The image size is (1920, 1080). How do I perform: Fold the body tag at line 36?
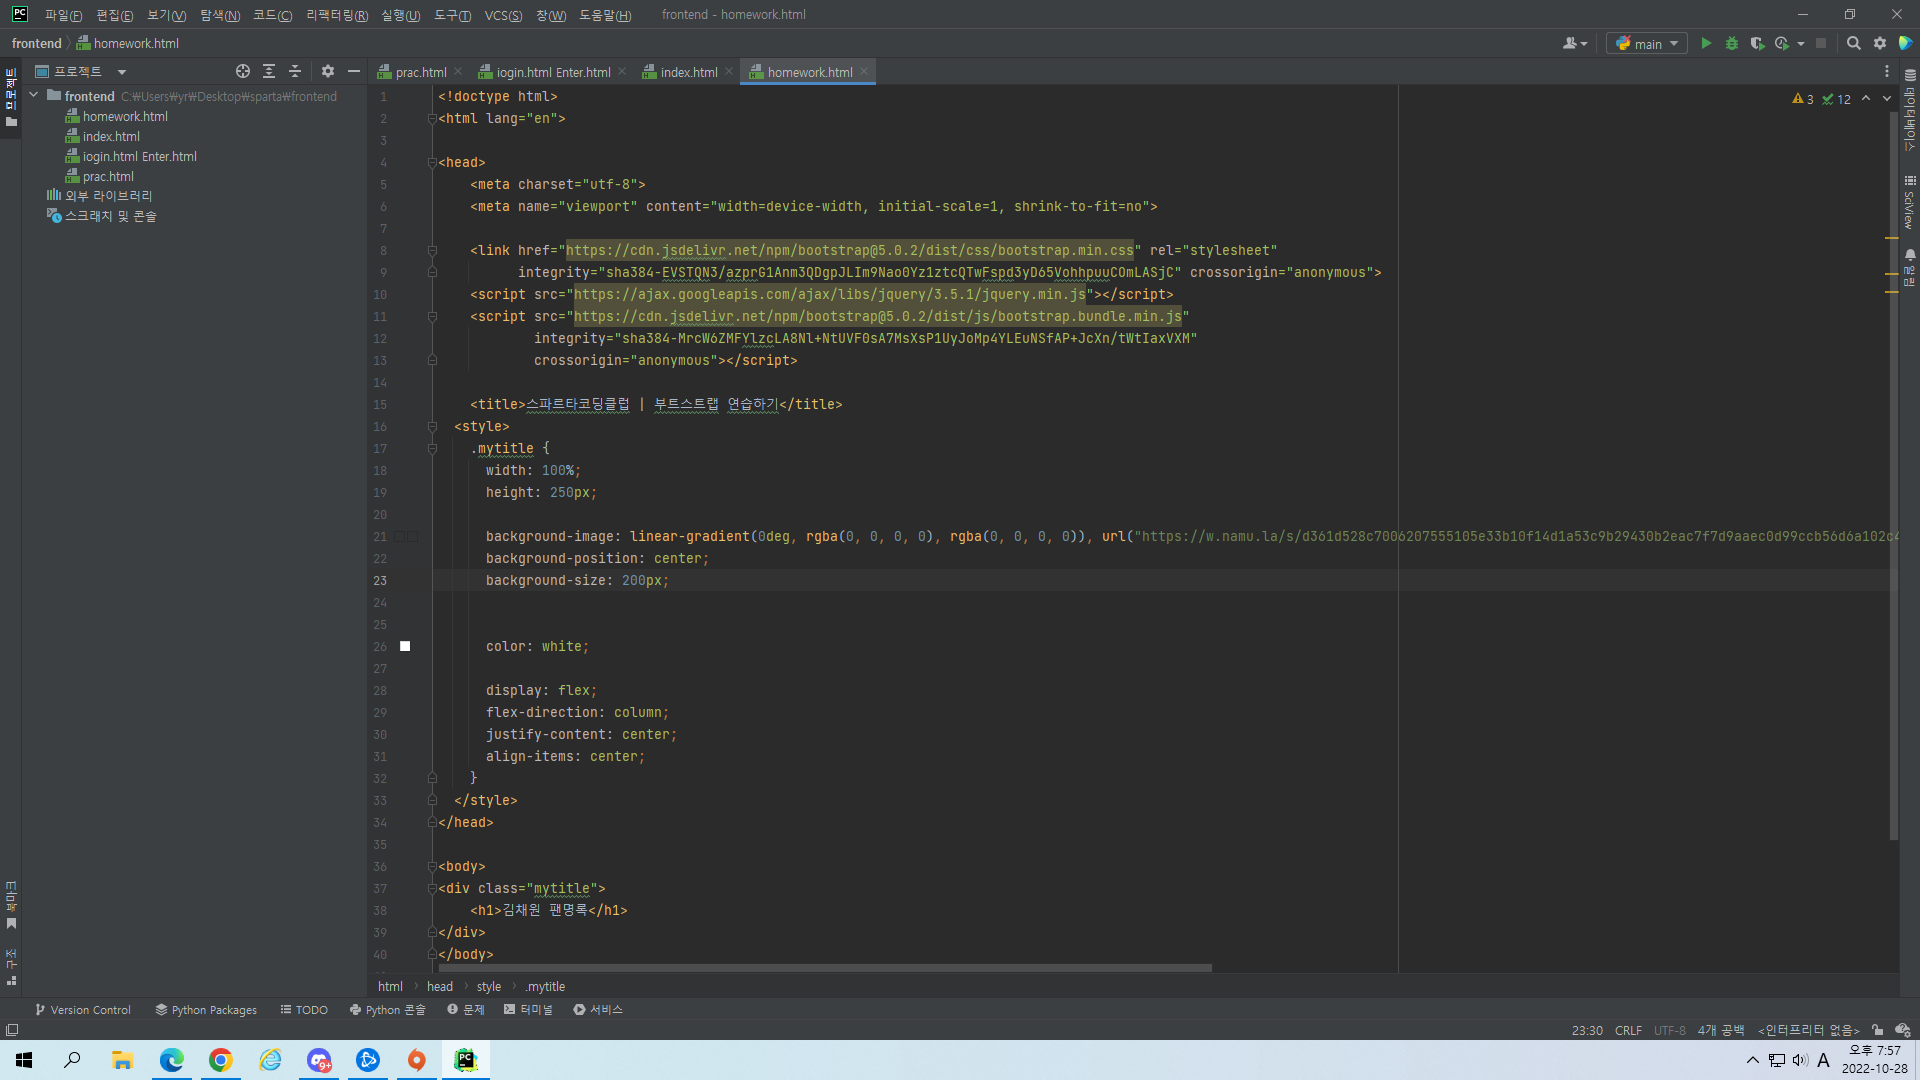[x=432, y=866]
